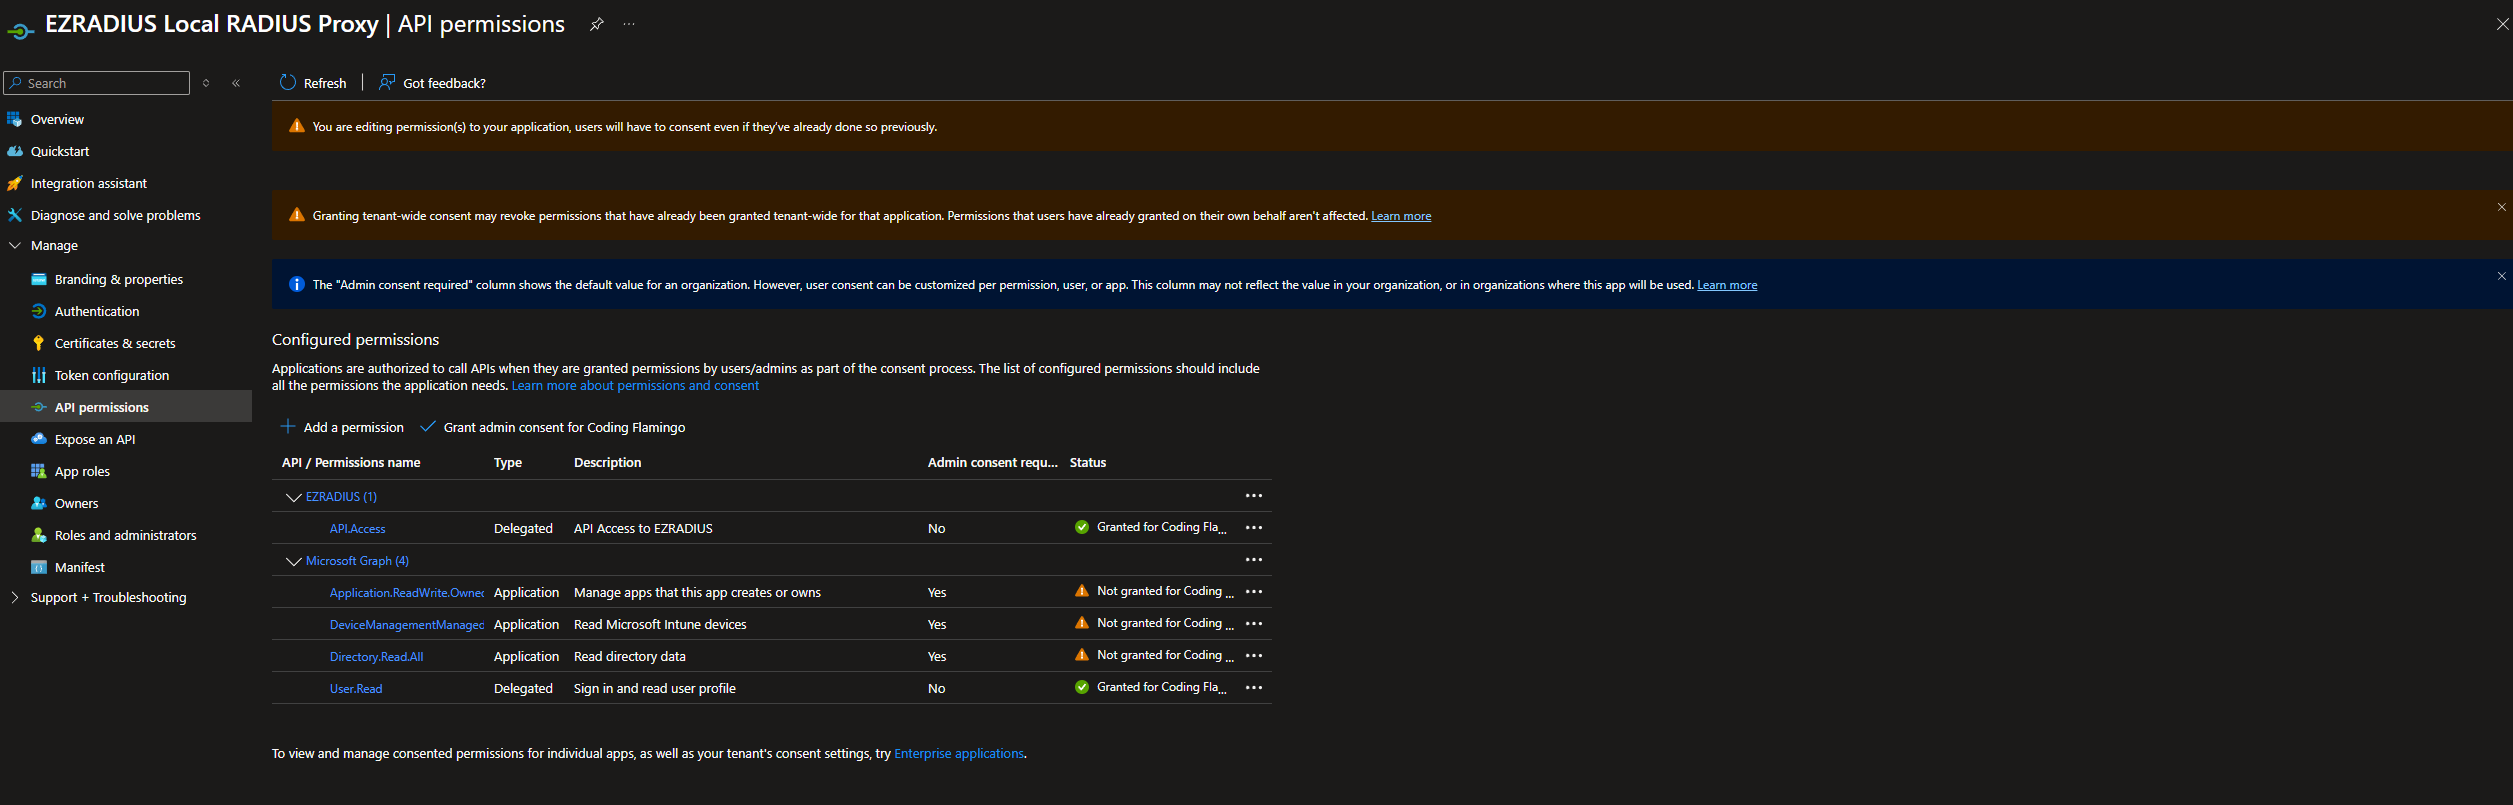
Task: Dismiss the tenant-wide consent warning banner
Action: [x=2501, y=207]
